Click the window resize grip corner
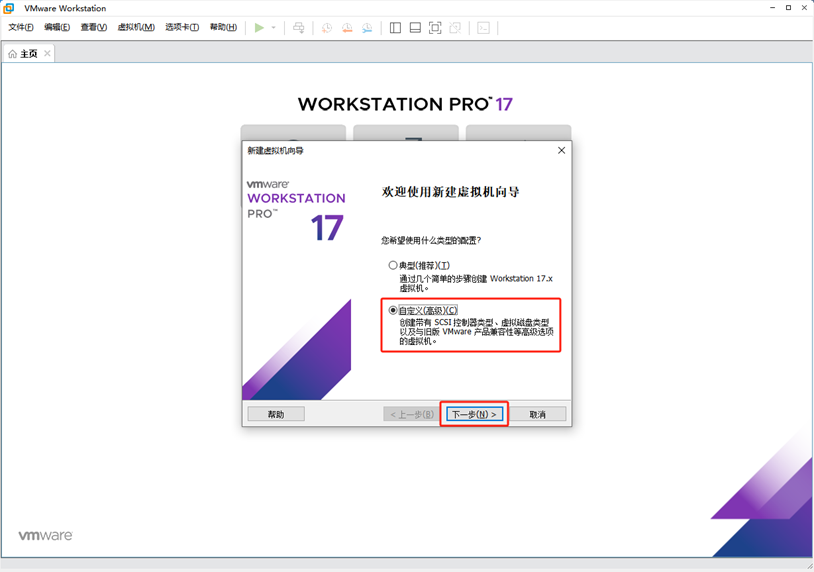 coord(809,566)
